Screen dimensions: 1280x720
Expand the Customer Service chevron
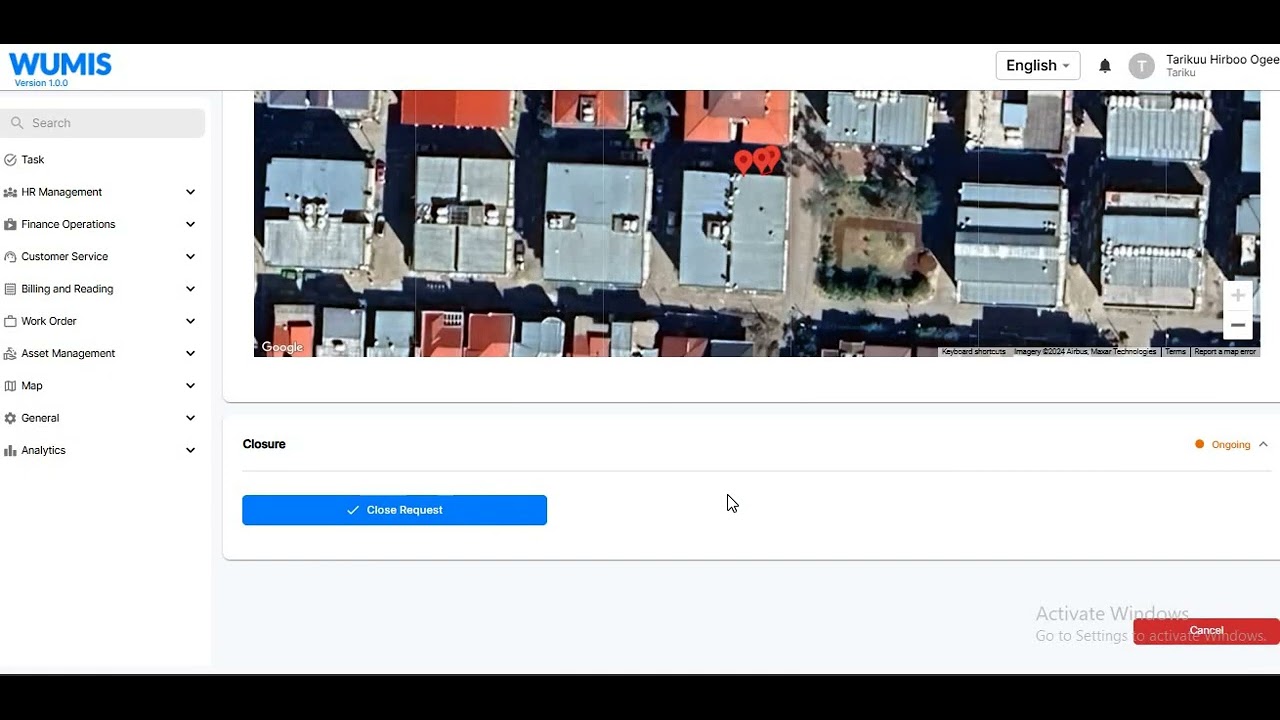point(190,257)
